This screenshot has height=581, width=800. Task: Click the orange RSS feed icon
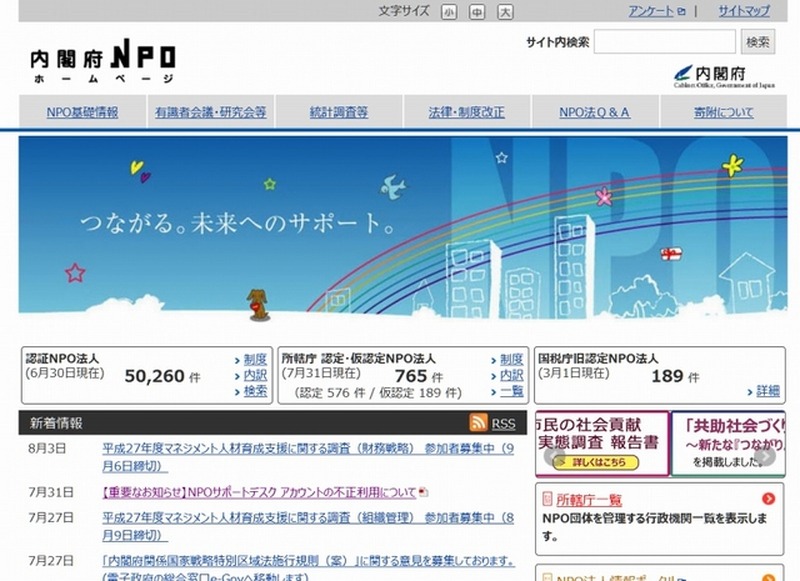pyautogui.click(x=478, y=423)
